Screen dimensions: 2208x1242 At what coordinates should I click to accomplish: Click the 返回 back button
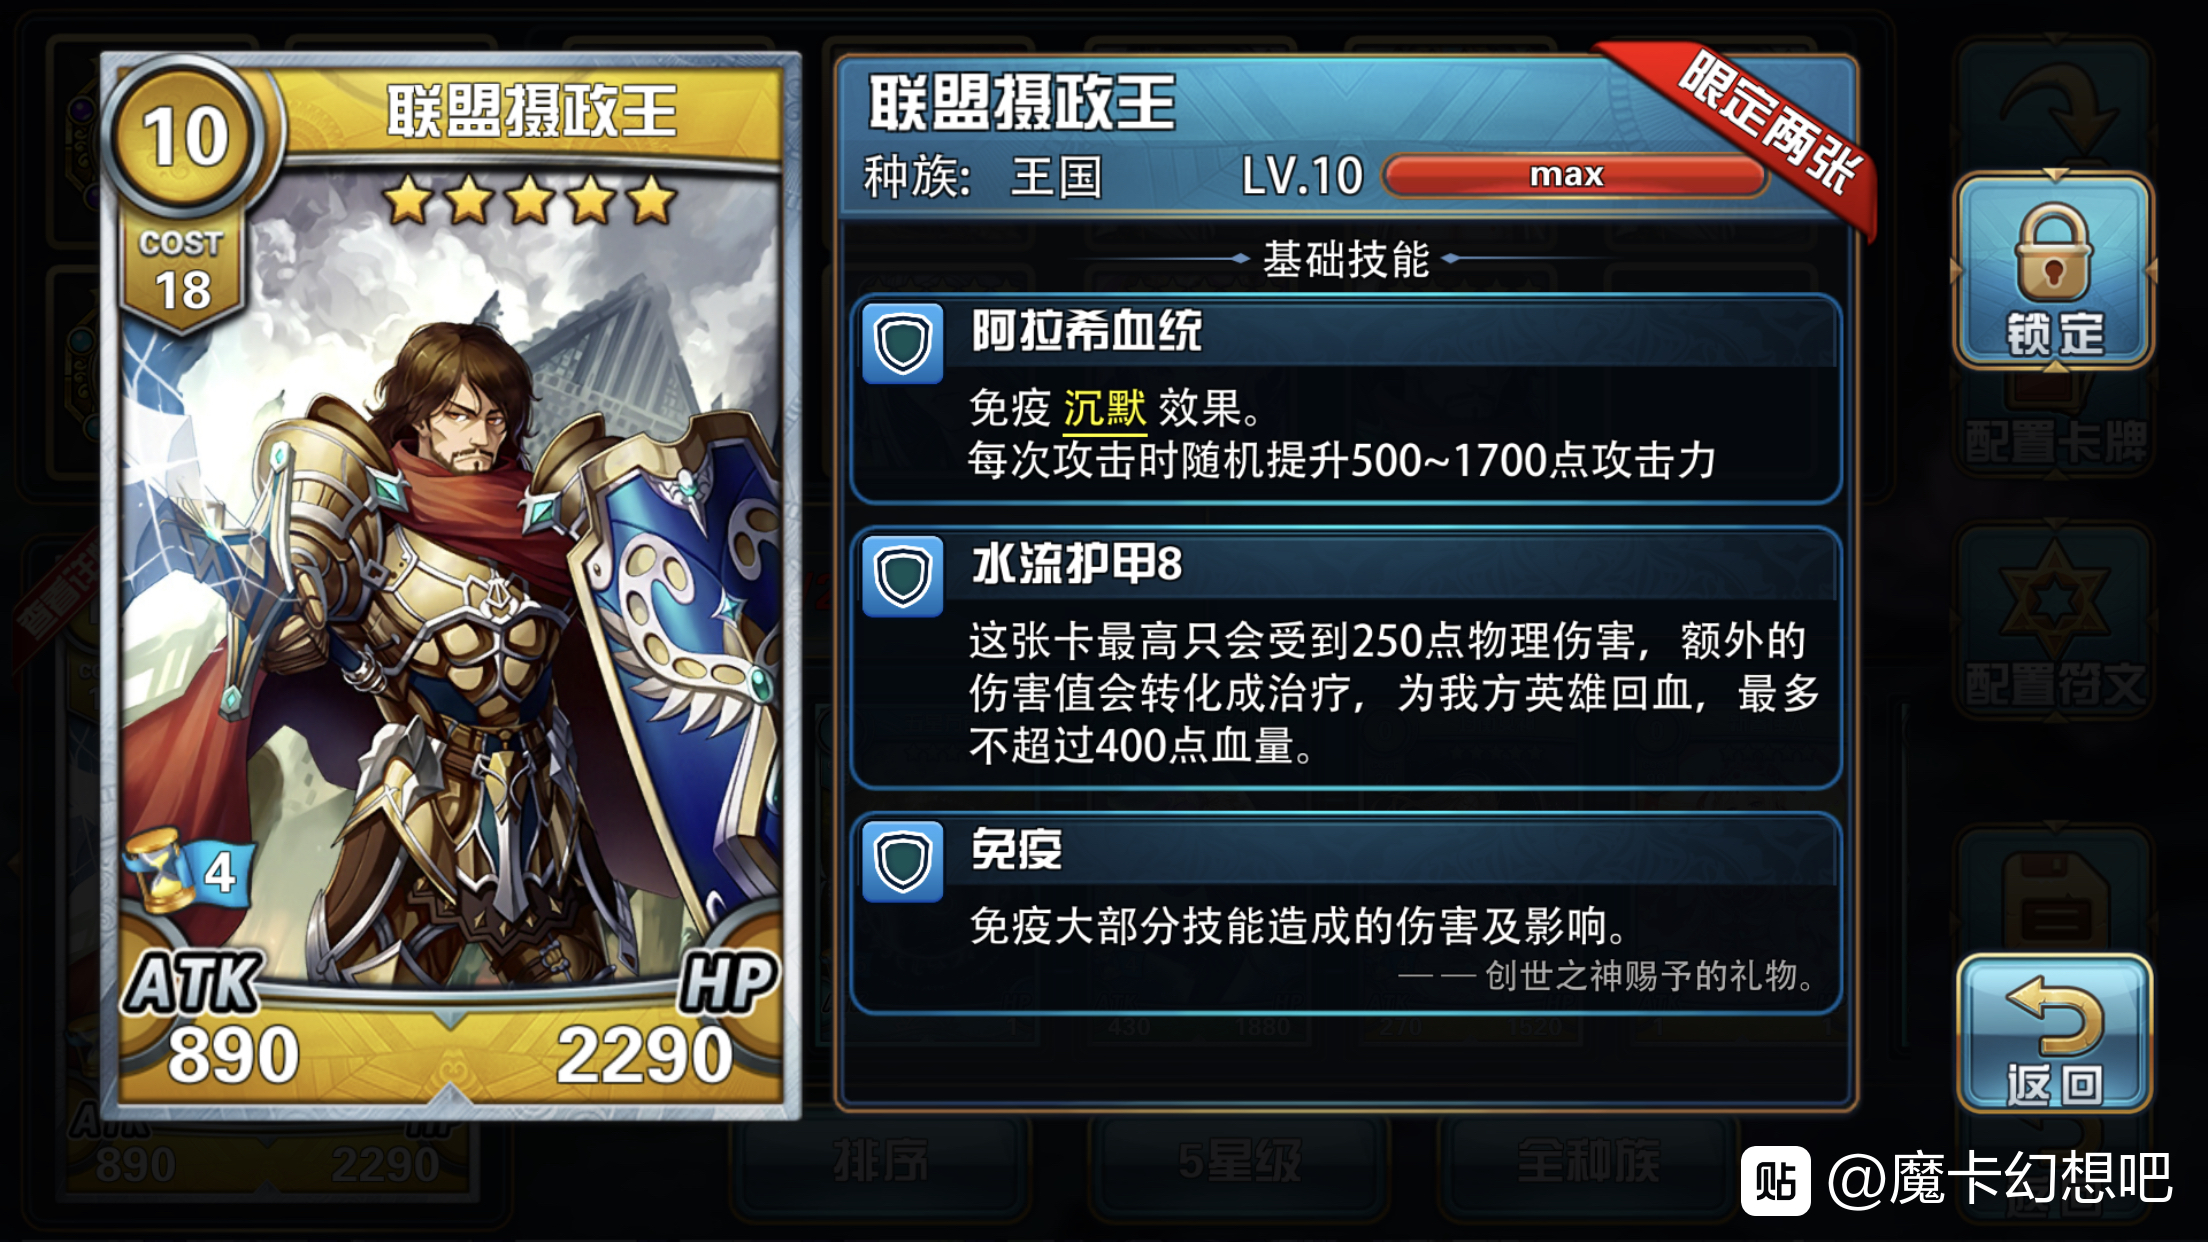(x=2054, y=1034)
